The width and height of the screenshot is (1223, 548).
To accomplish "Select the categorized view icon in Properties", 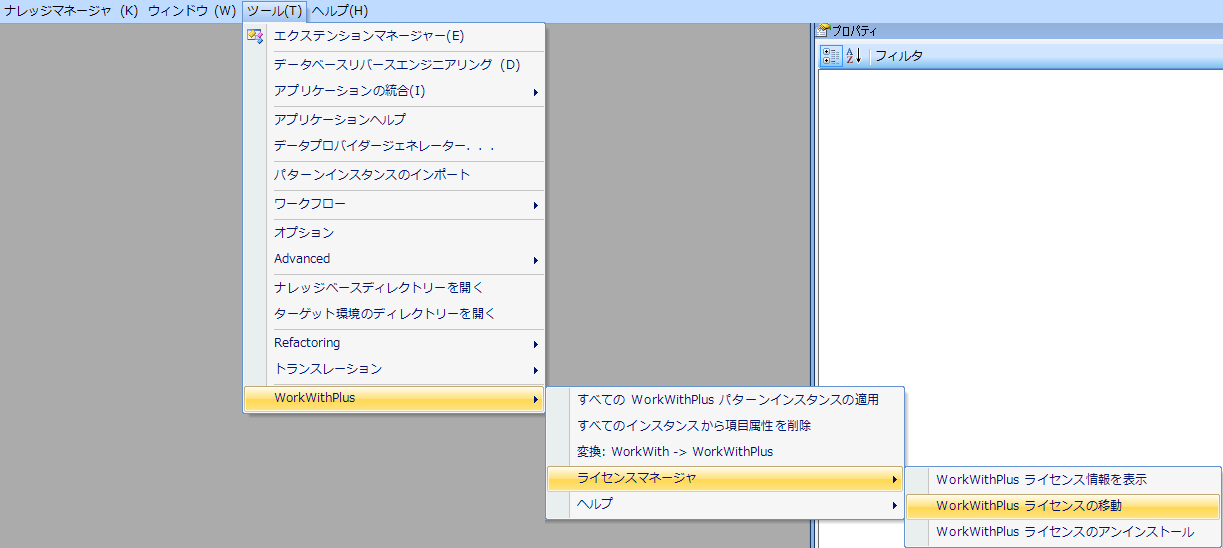I will point(830,56).
